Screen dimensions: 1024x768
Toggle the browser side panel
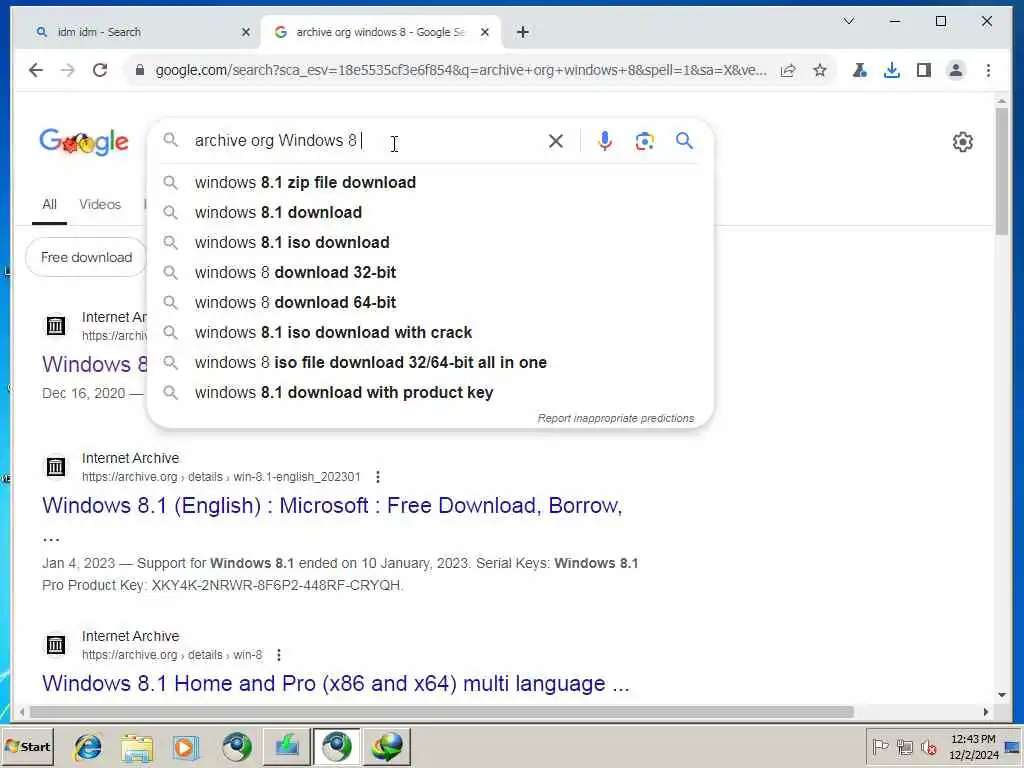(923, 70)
